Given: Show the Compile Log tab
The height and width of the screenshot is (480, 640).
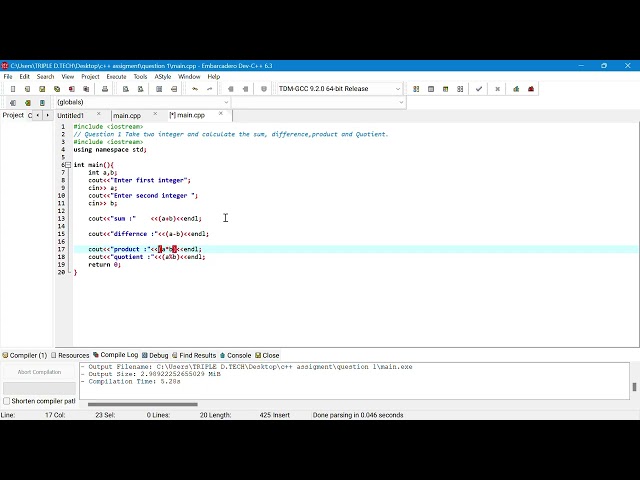Looking at the screenshot, I should pos(116,355).
